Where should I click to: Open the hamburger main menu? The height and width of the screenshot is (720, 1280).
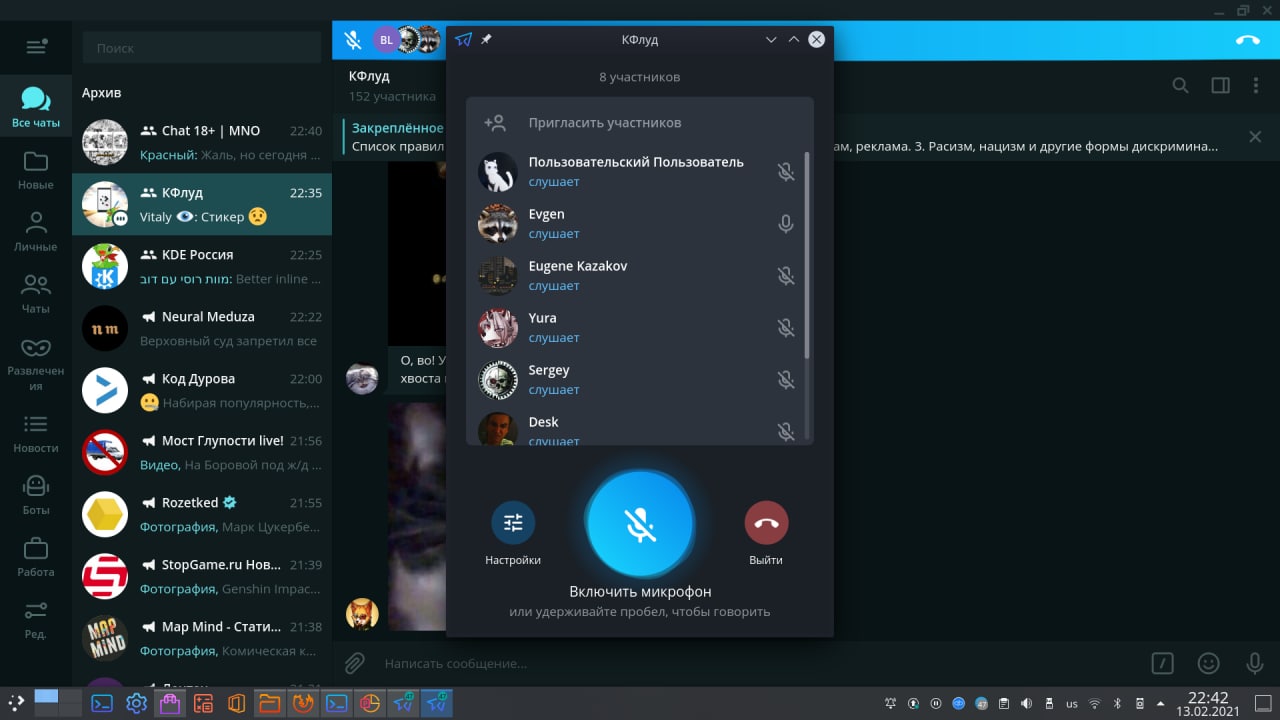(x=36, y=47)
